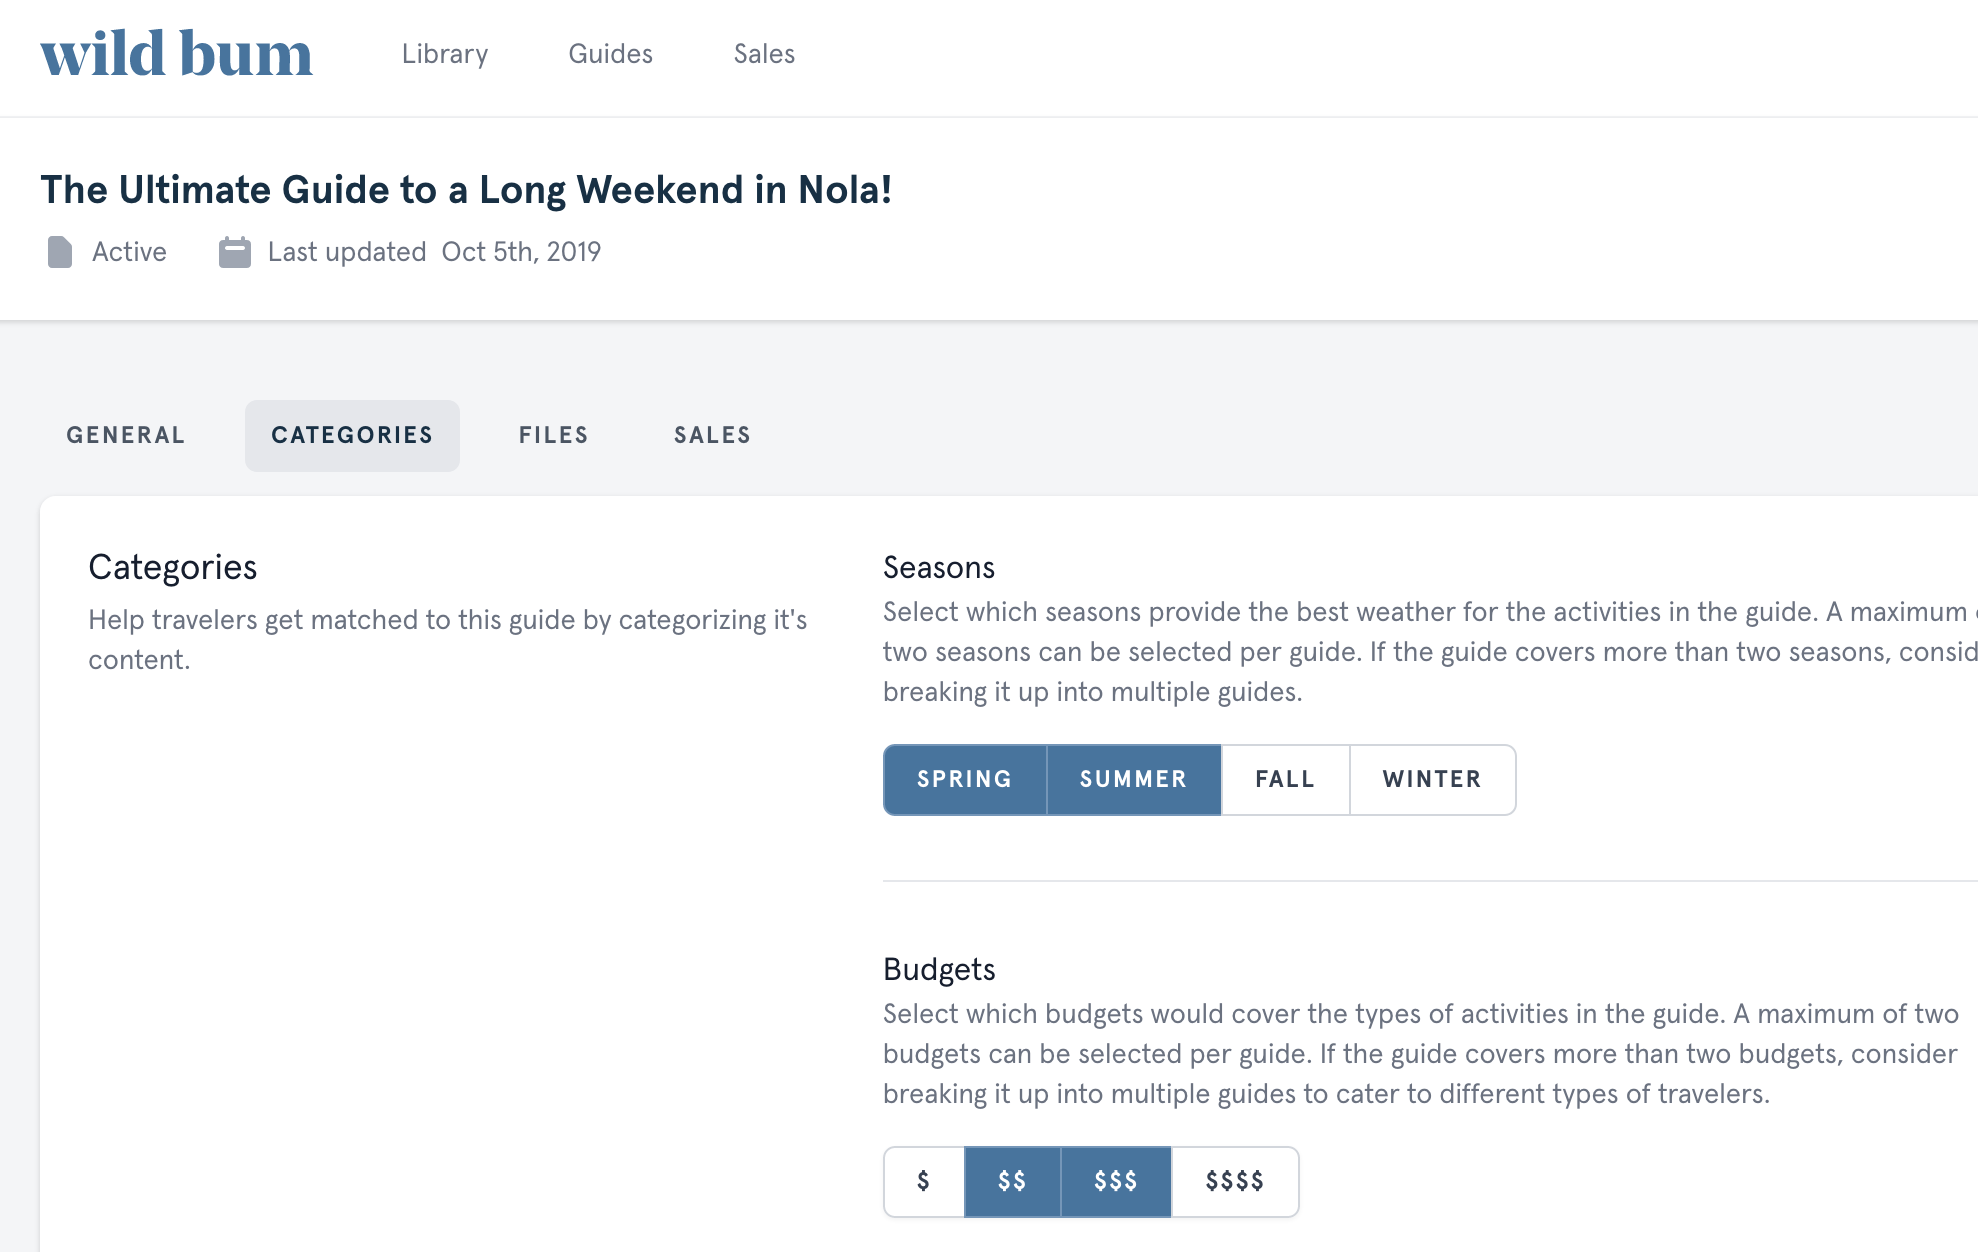Select the $ budget option
Screen dimensions: 1978x1252
pos(923,1181)
